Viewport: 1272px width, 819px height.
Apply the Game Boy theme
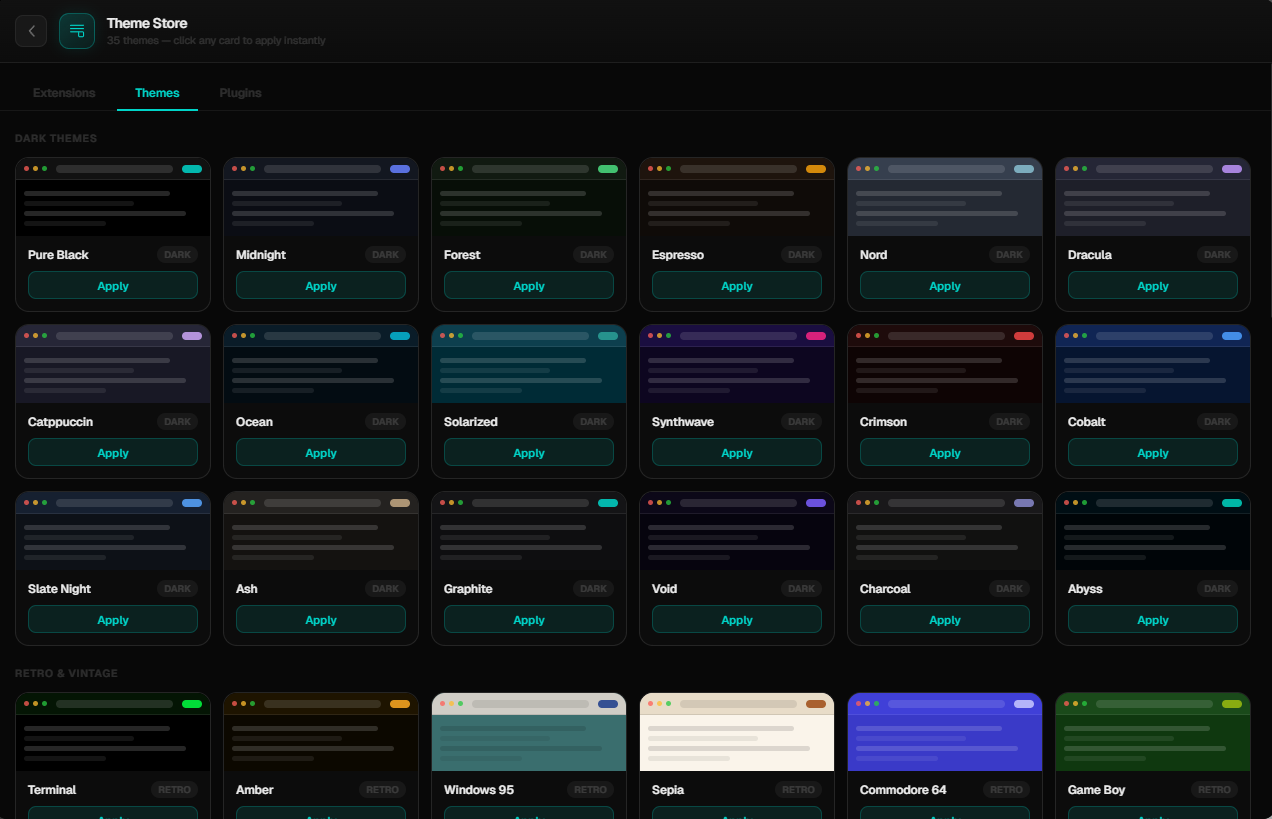tap(1152, 813)
